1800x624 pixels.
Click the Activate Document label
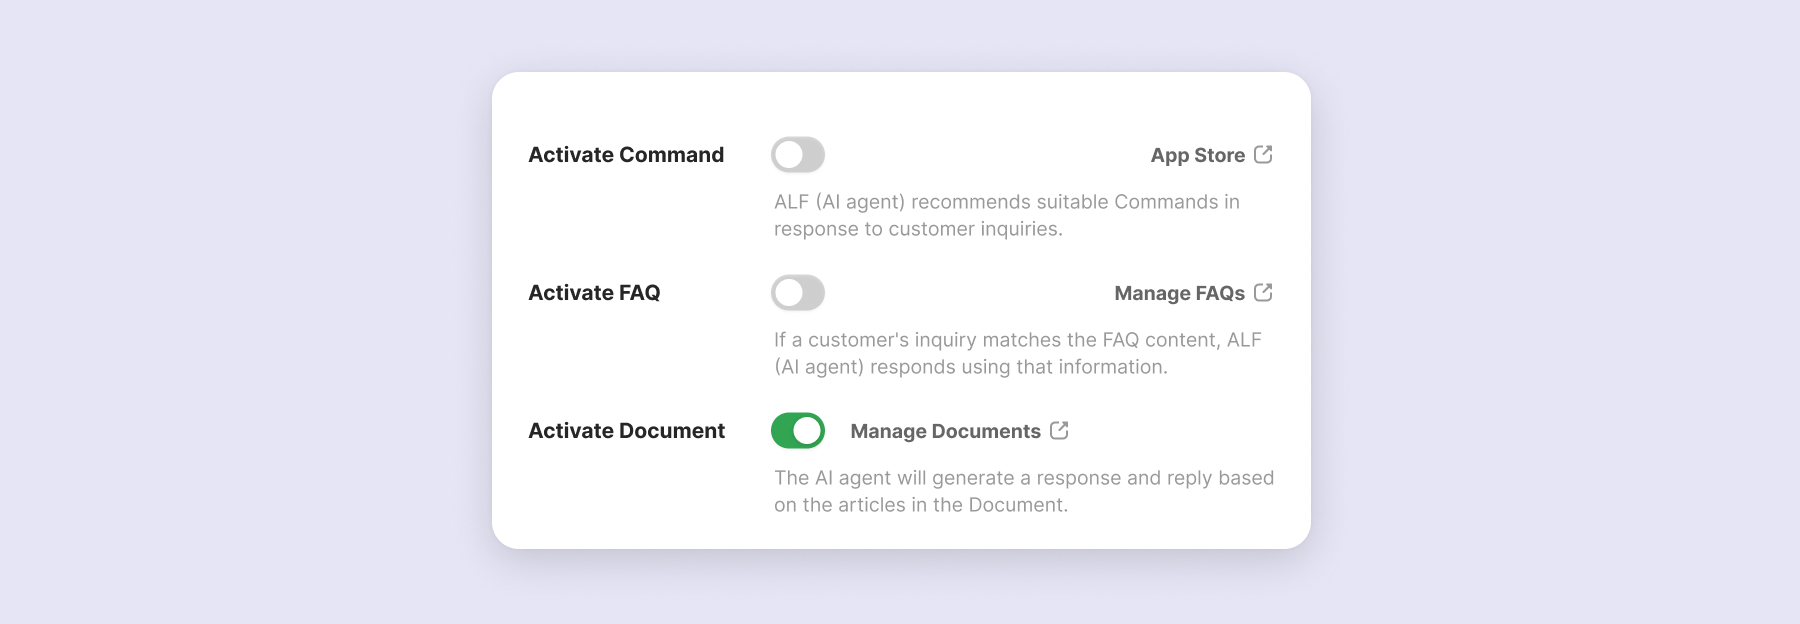point(626,431)
